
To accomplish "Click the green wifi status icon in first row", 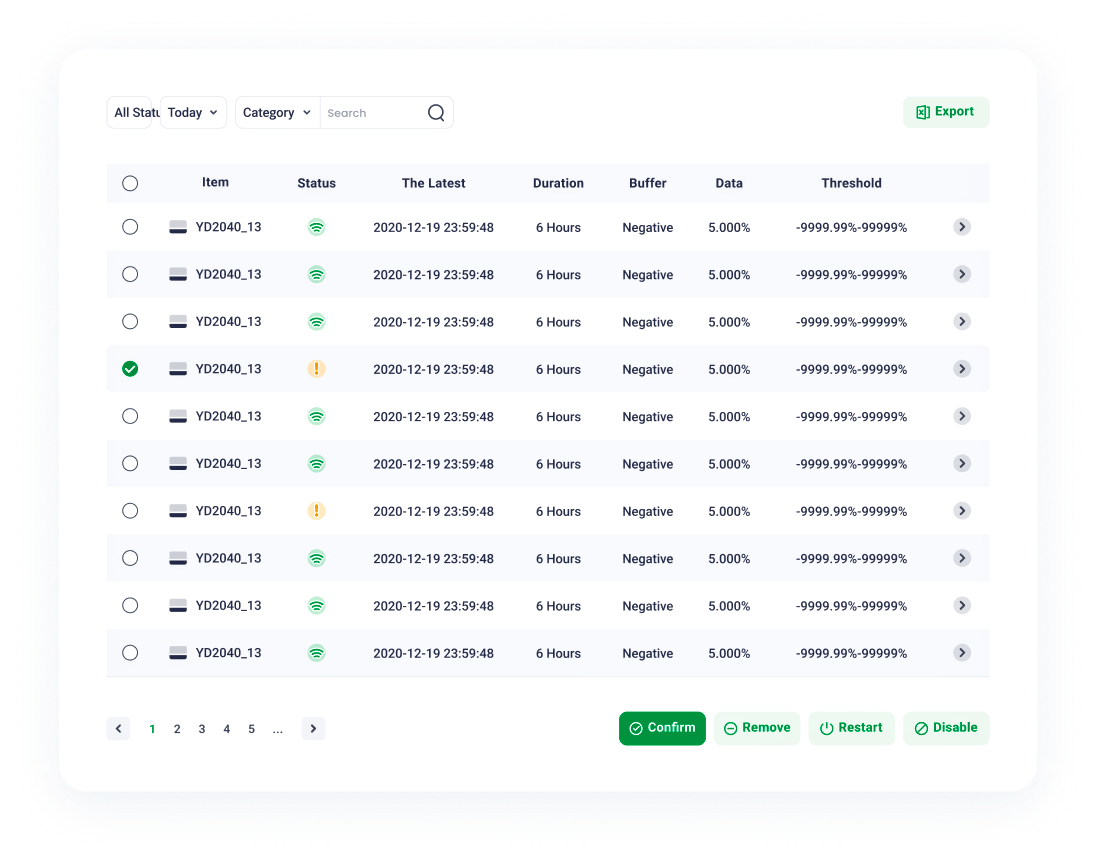I will (316, 227).
